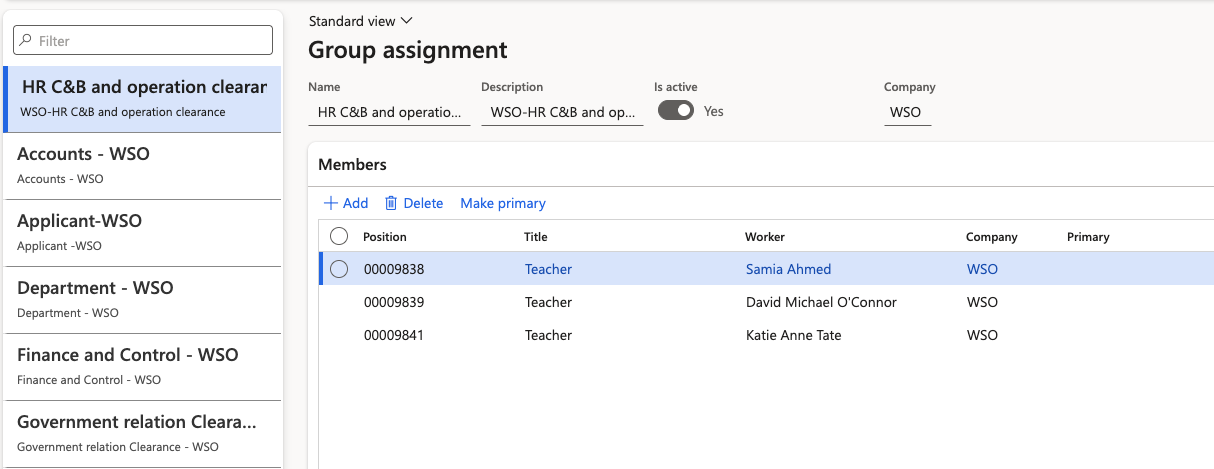
Task: Click WSO company in David Michael O'Connor row
Action: click(982, 302)
